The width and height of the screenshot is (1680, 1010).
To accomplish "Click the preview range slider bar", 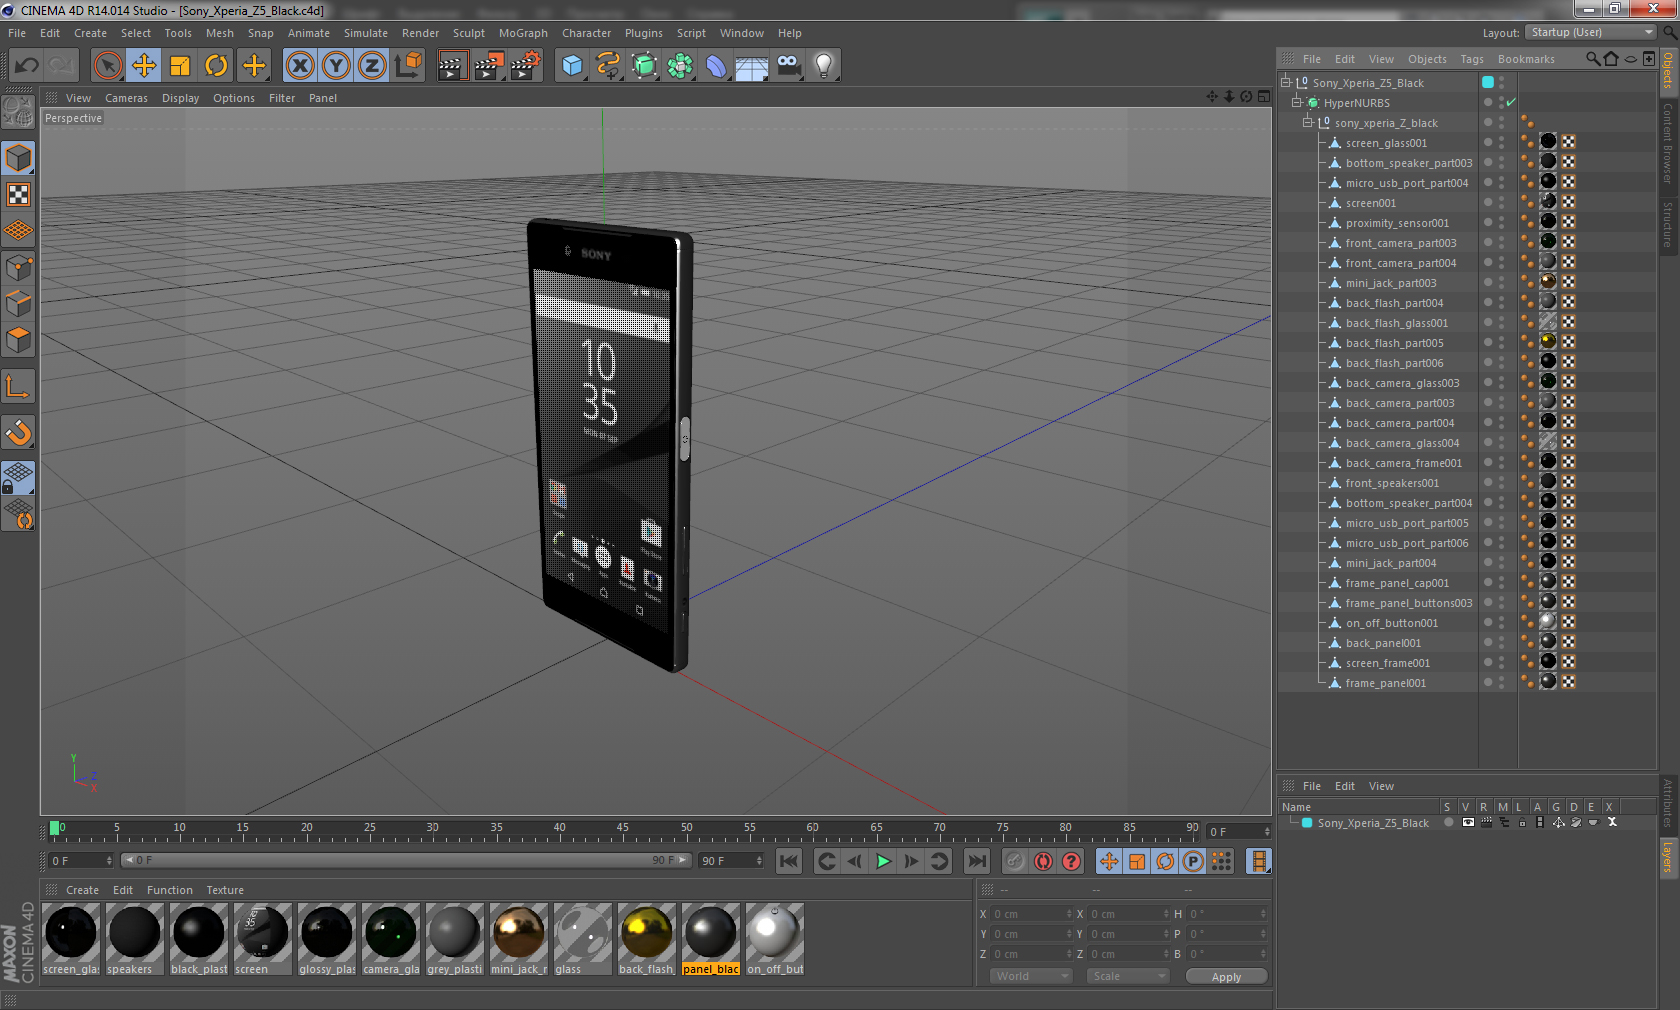I will pos(406,860).
